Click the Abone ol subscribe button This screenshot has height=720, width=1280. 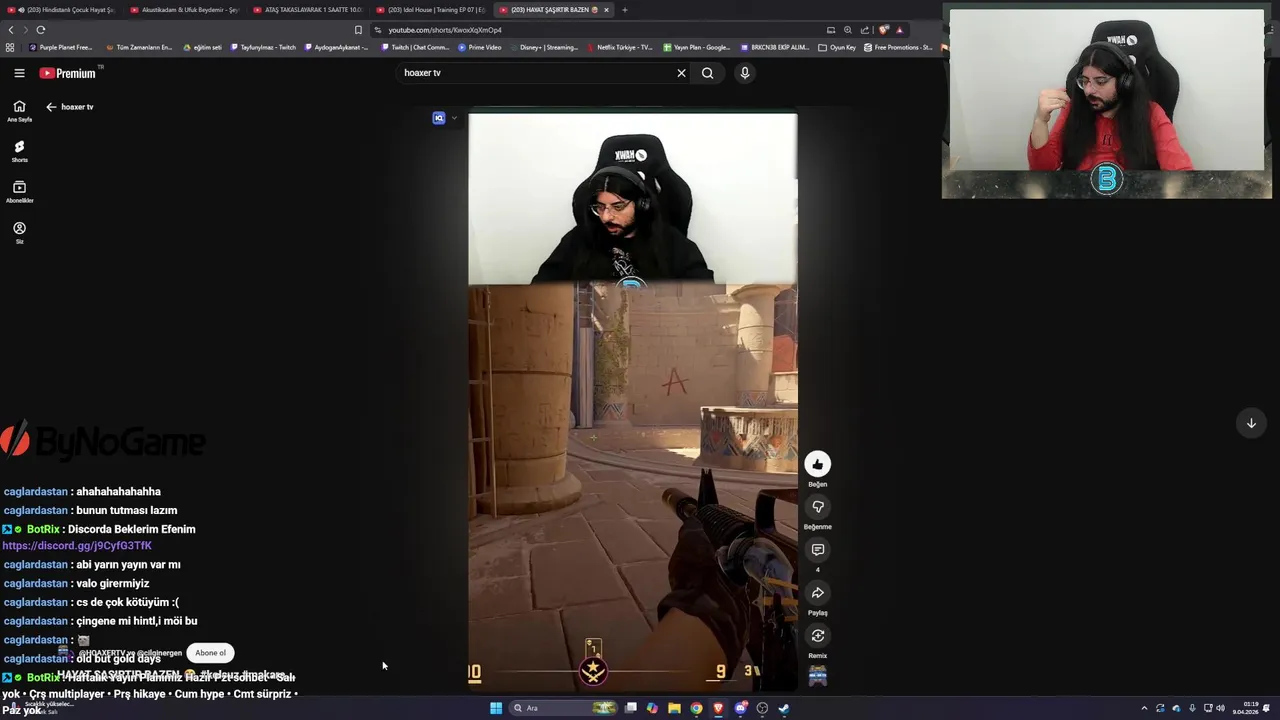[210, 653]
